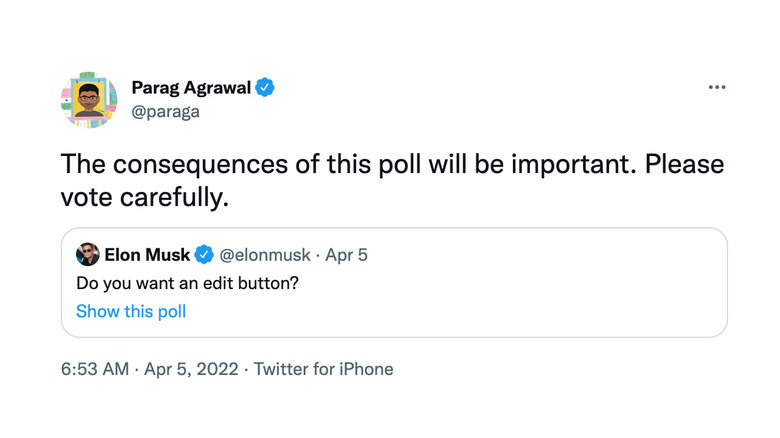The image size is (780, 438).
Task: Open the tweet's three-dot more menu
Action: [716, 88]
